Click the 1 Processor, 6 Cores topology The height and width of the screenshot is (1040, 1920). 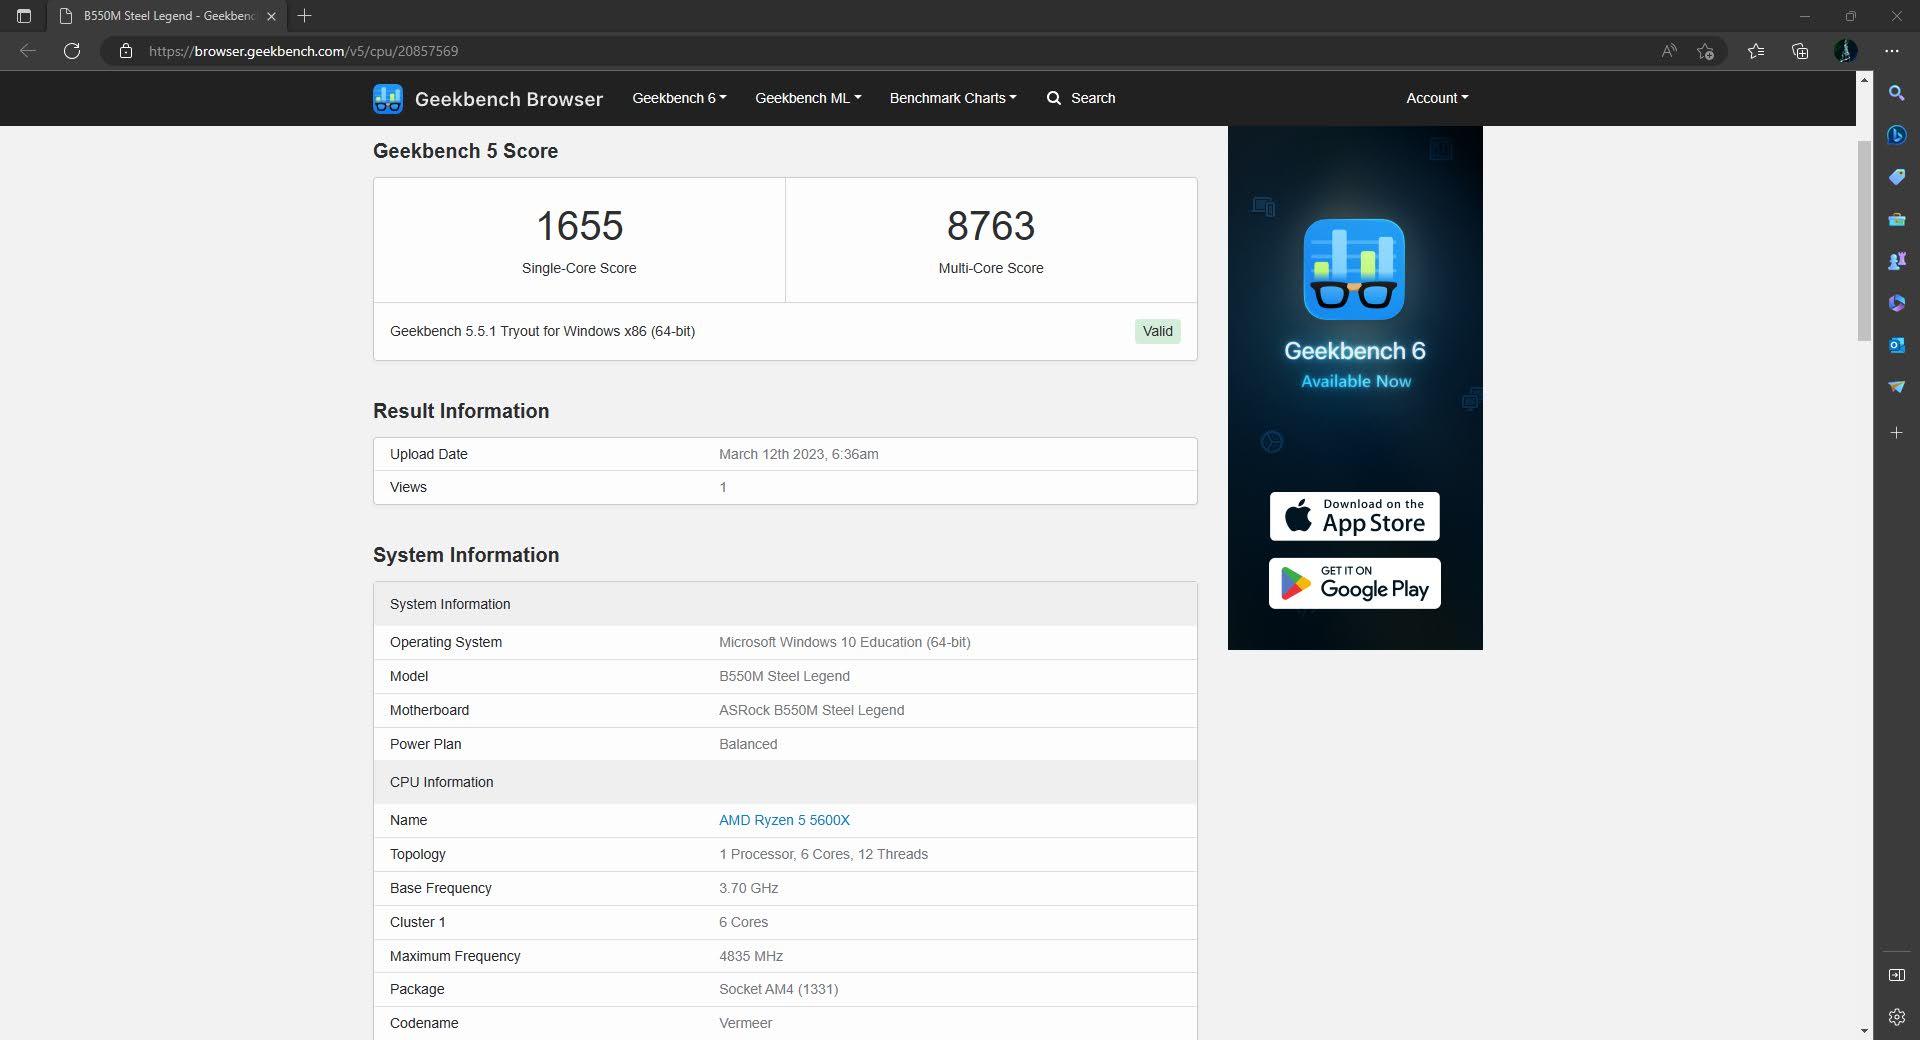(x=824, y=854)
